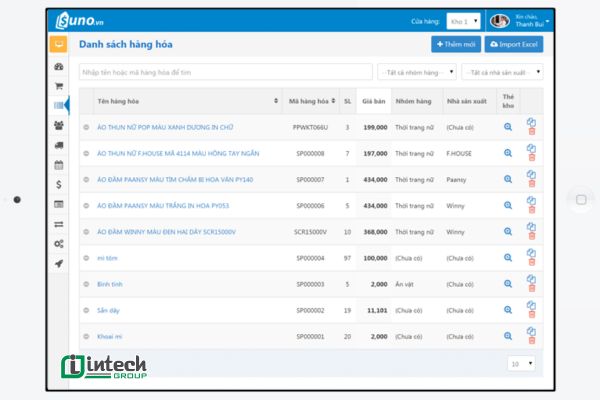Expand the 'Tất cả nhóm hàng' filter
The image size is (600, 400).
[417, 72]
